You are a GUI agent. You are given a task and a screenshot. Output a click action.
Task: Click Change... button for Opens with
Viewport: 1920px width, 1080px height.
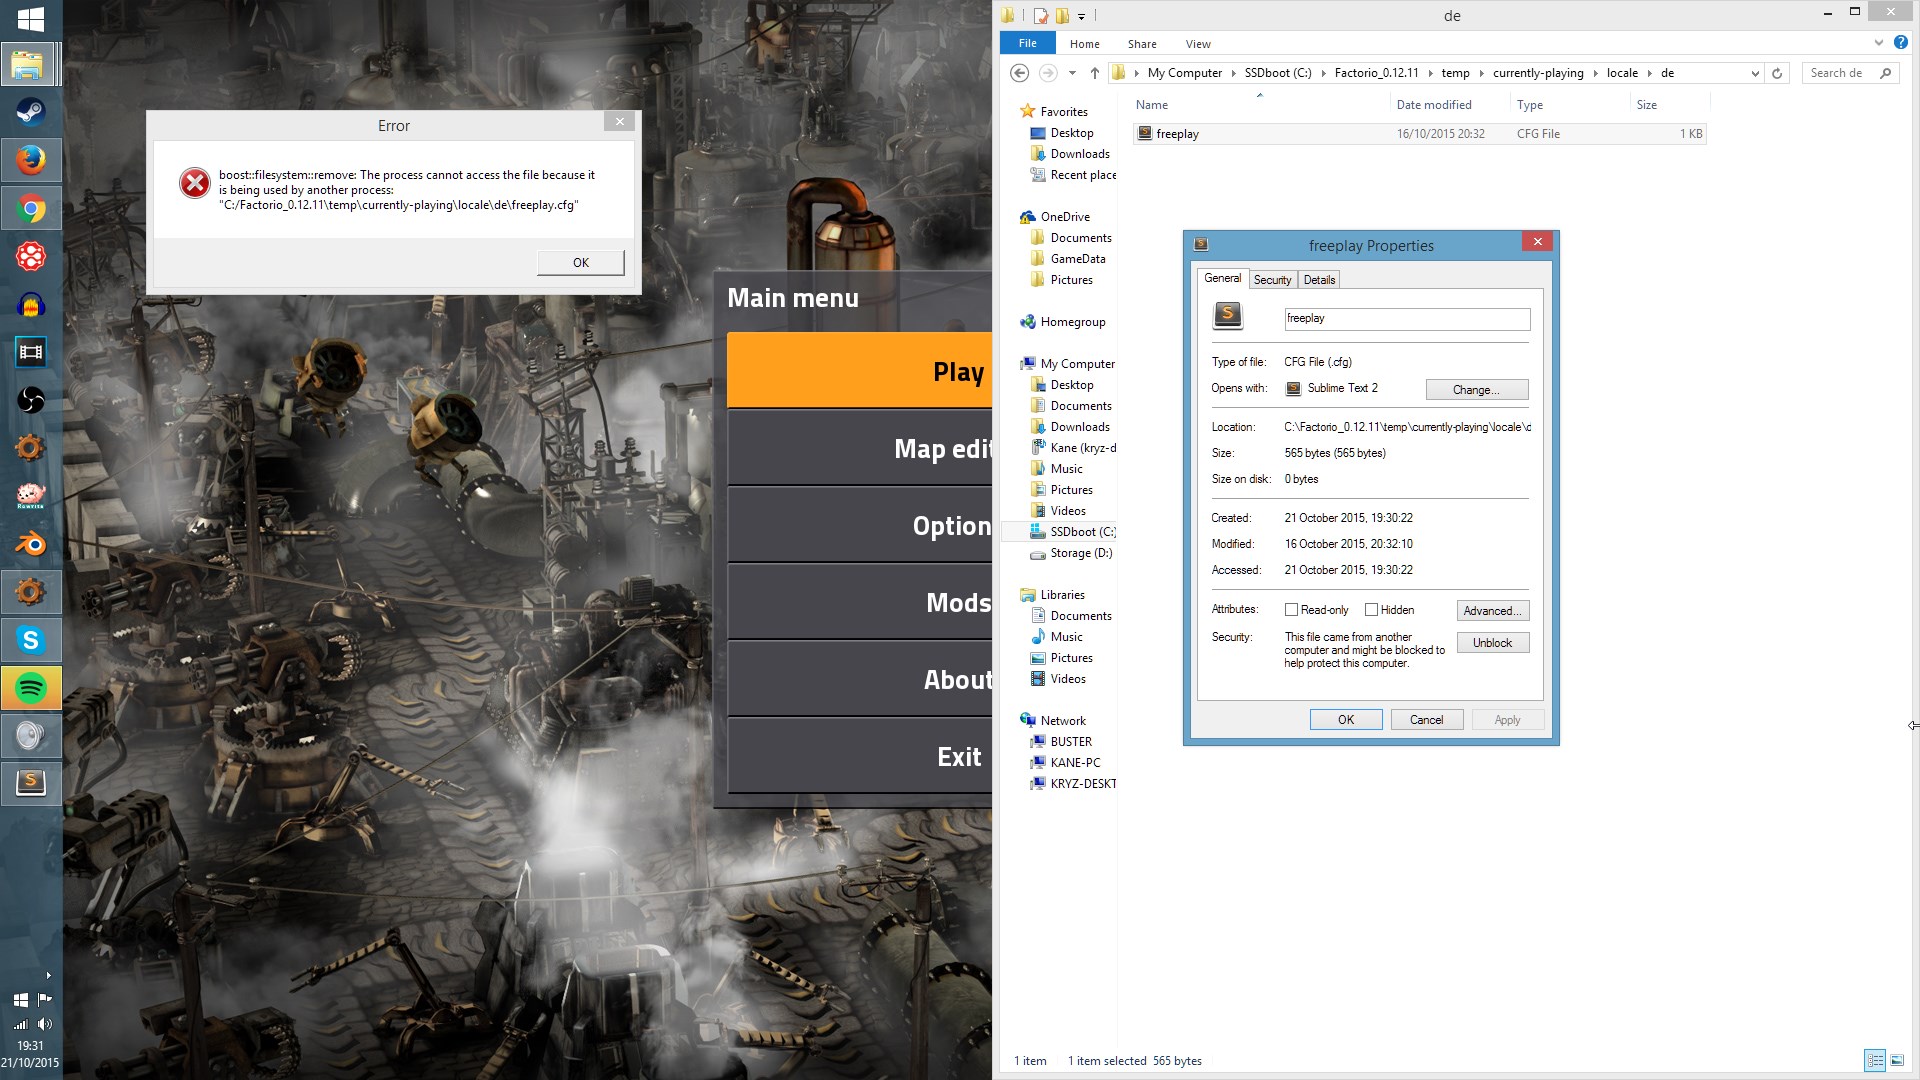tap(1476, 390)
